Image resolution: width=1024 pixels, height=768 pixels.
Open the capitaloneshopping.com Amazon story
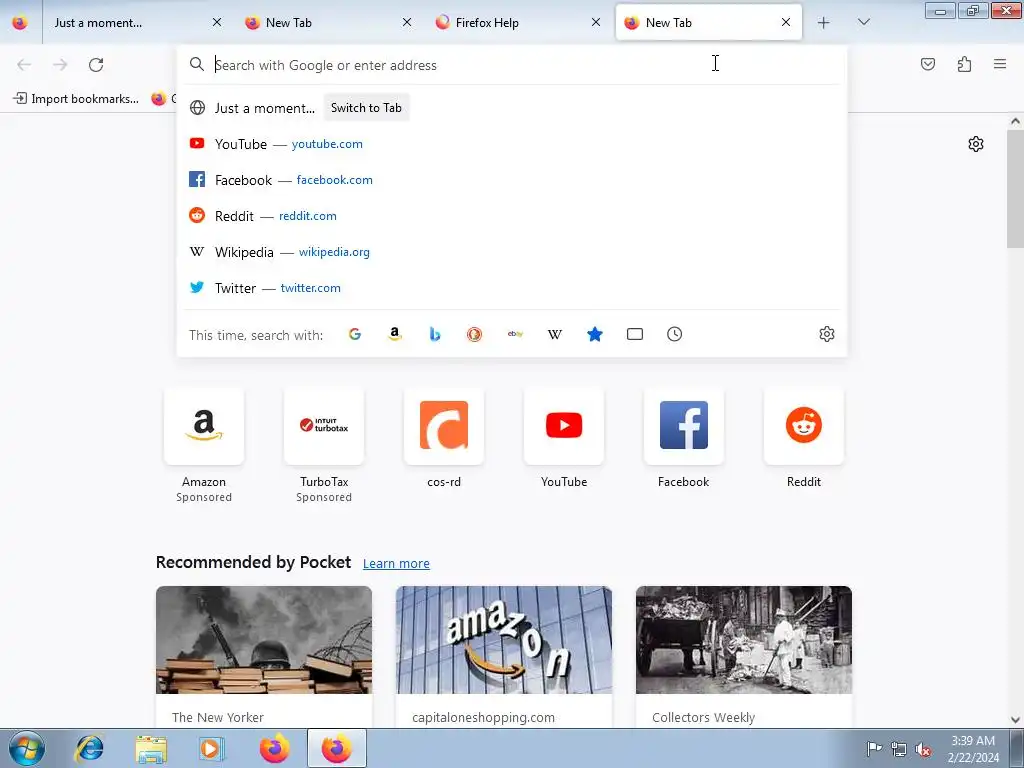(504, 656)
